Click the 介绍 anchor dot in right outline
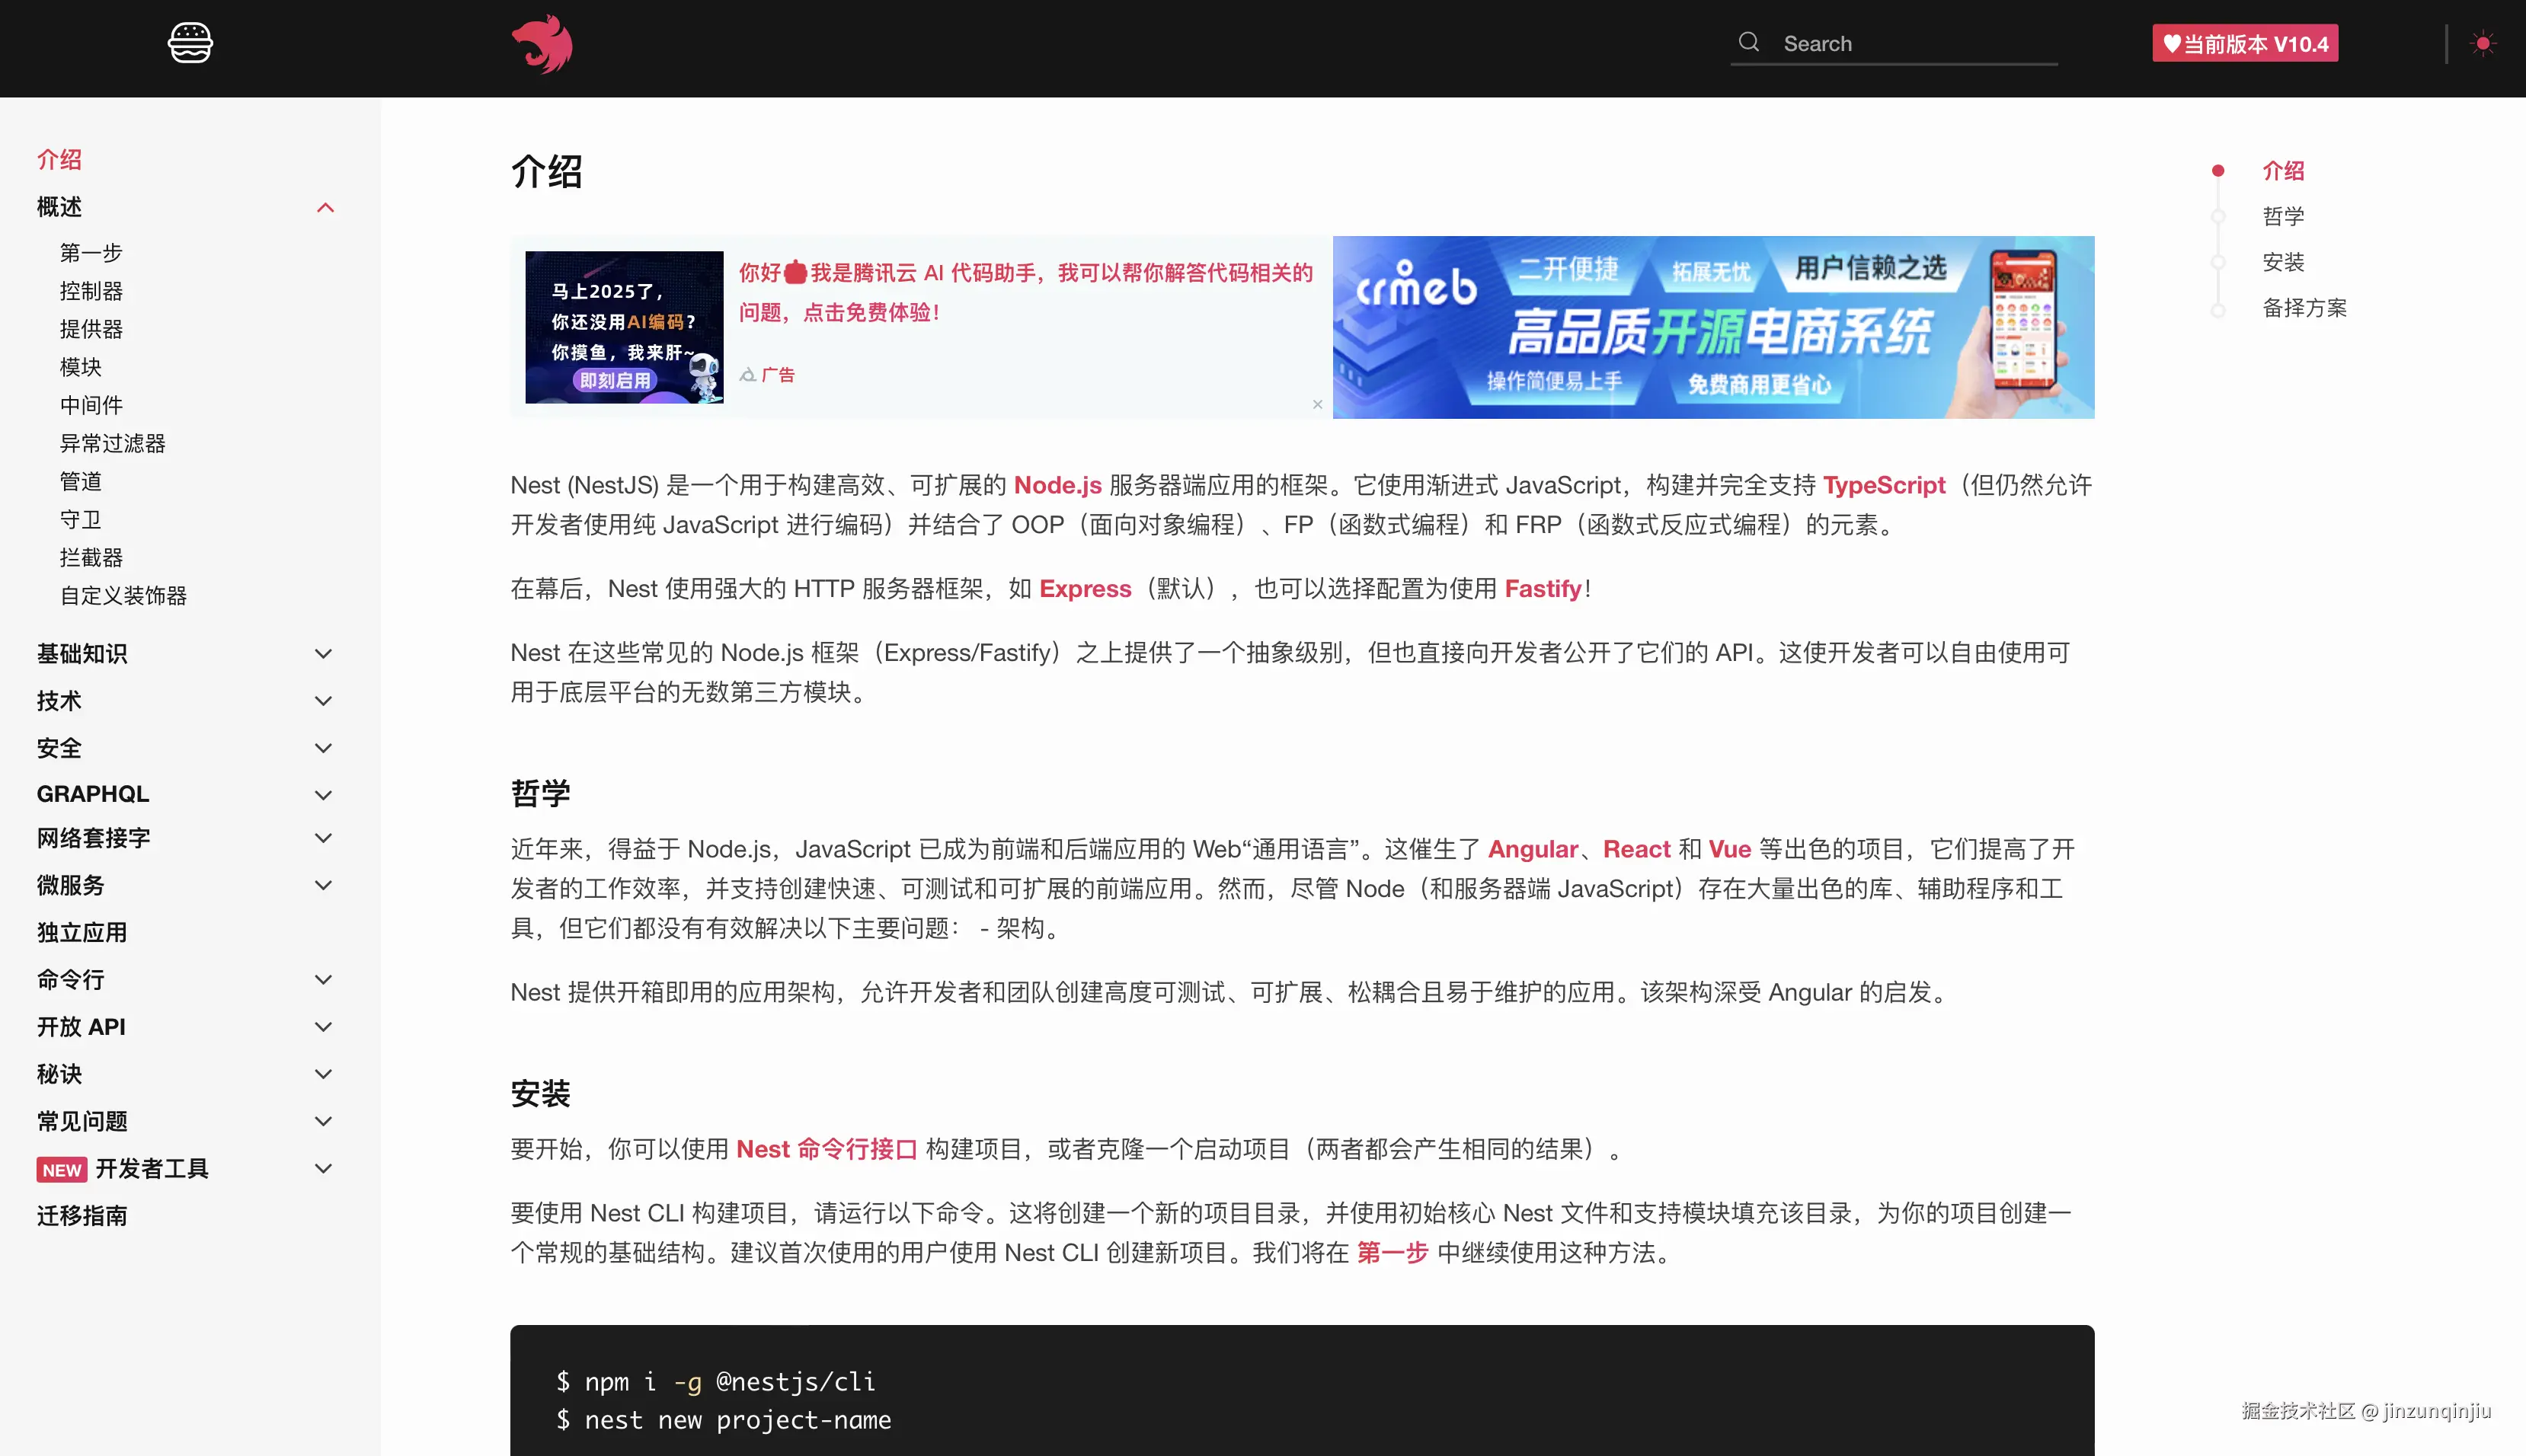2526x1456 pixels. tap(2218, 170)
